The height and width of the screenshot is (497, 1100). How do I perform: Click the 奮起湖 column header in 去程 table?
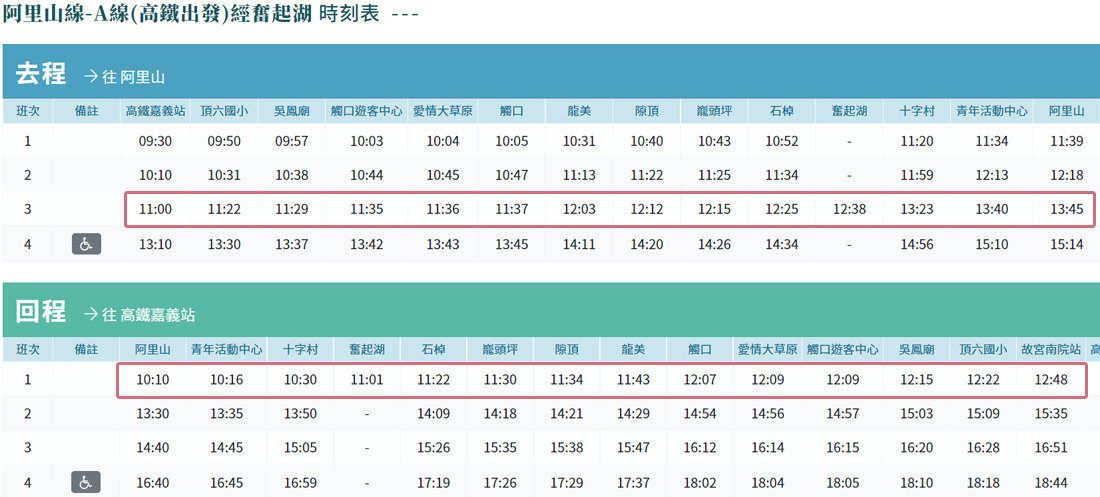click(849, 111)
